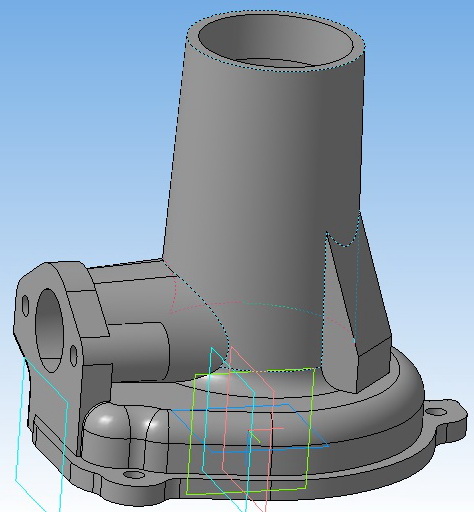Image resolution: width=474 pixels, height=512 pixels.
Task: Select the lower small bolt hole on side flange
Action: (73, 355)
